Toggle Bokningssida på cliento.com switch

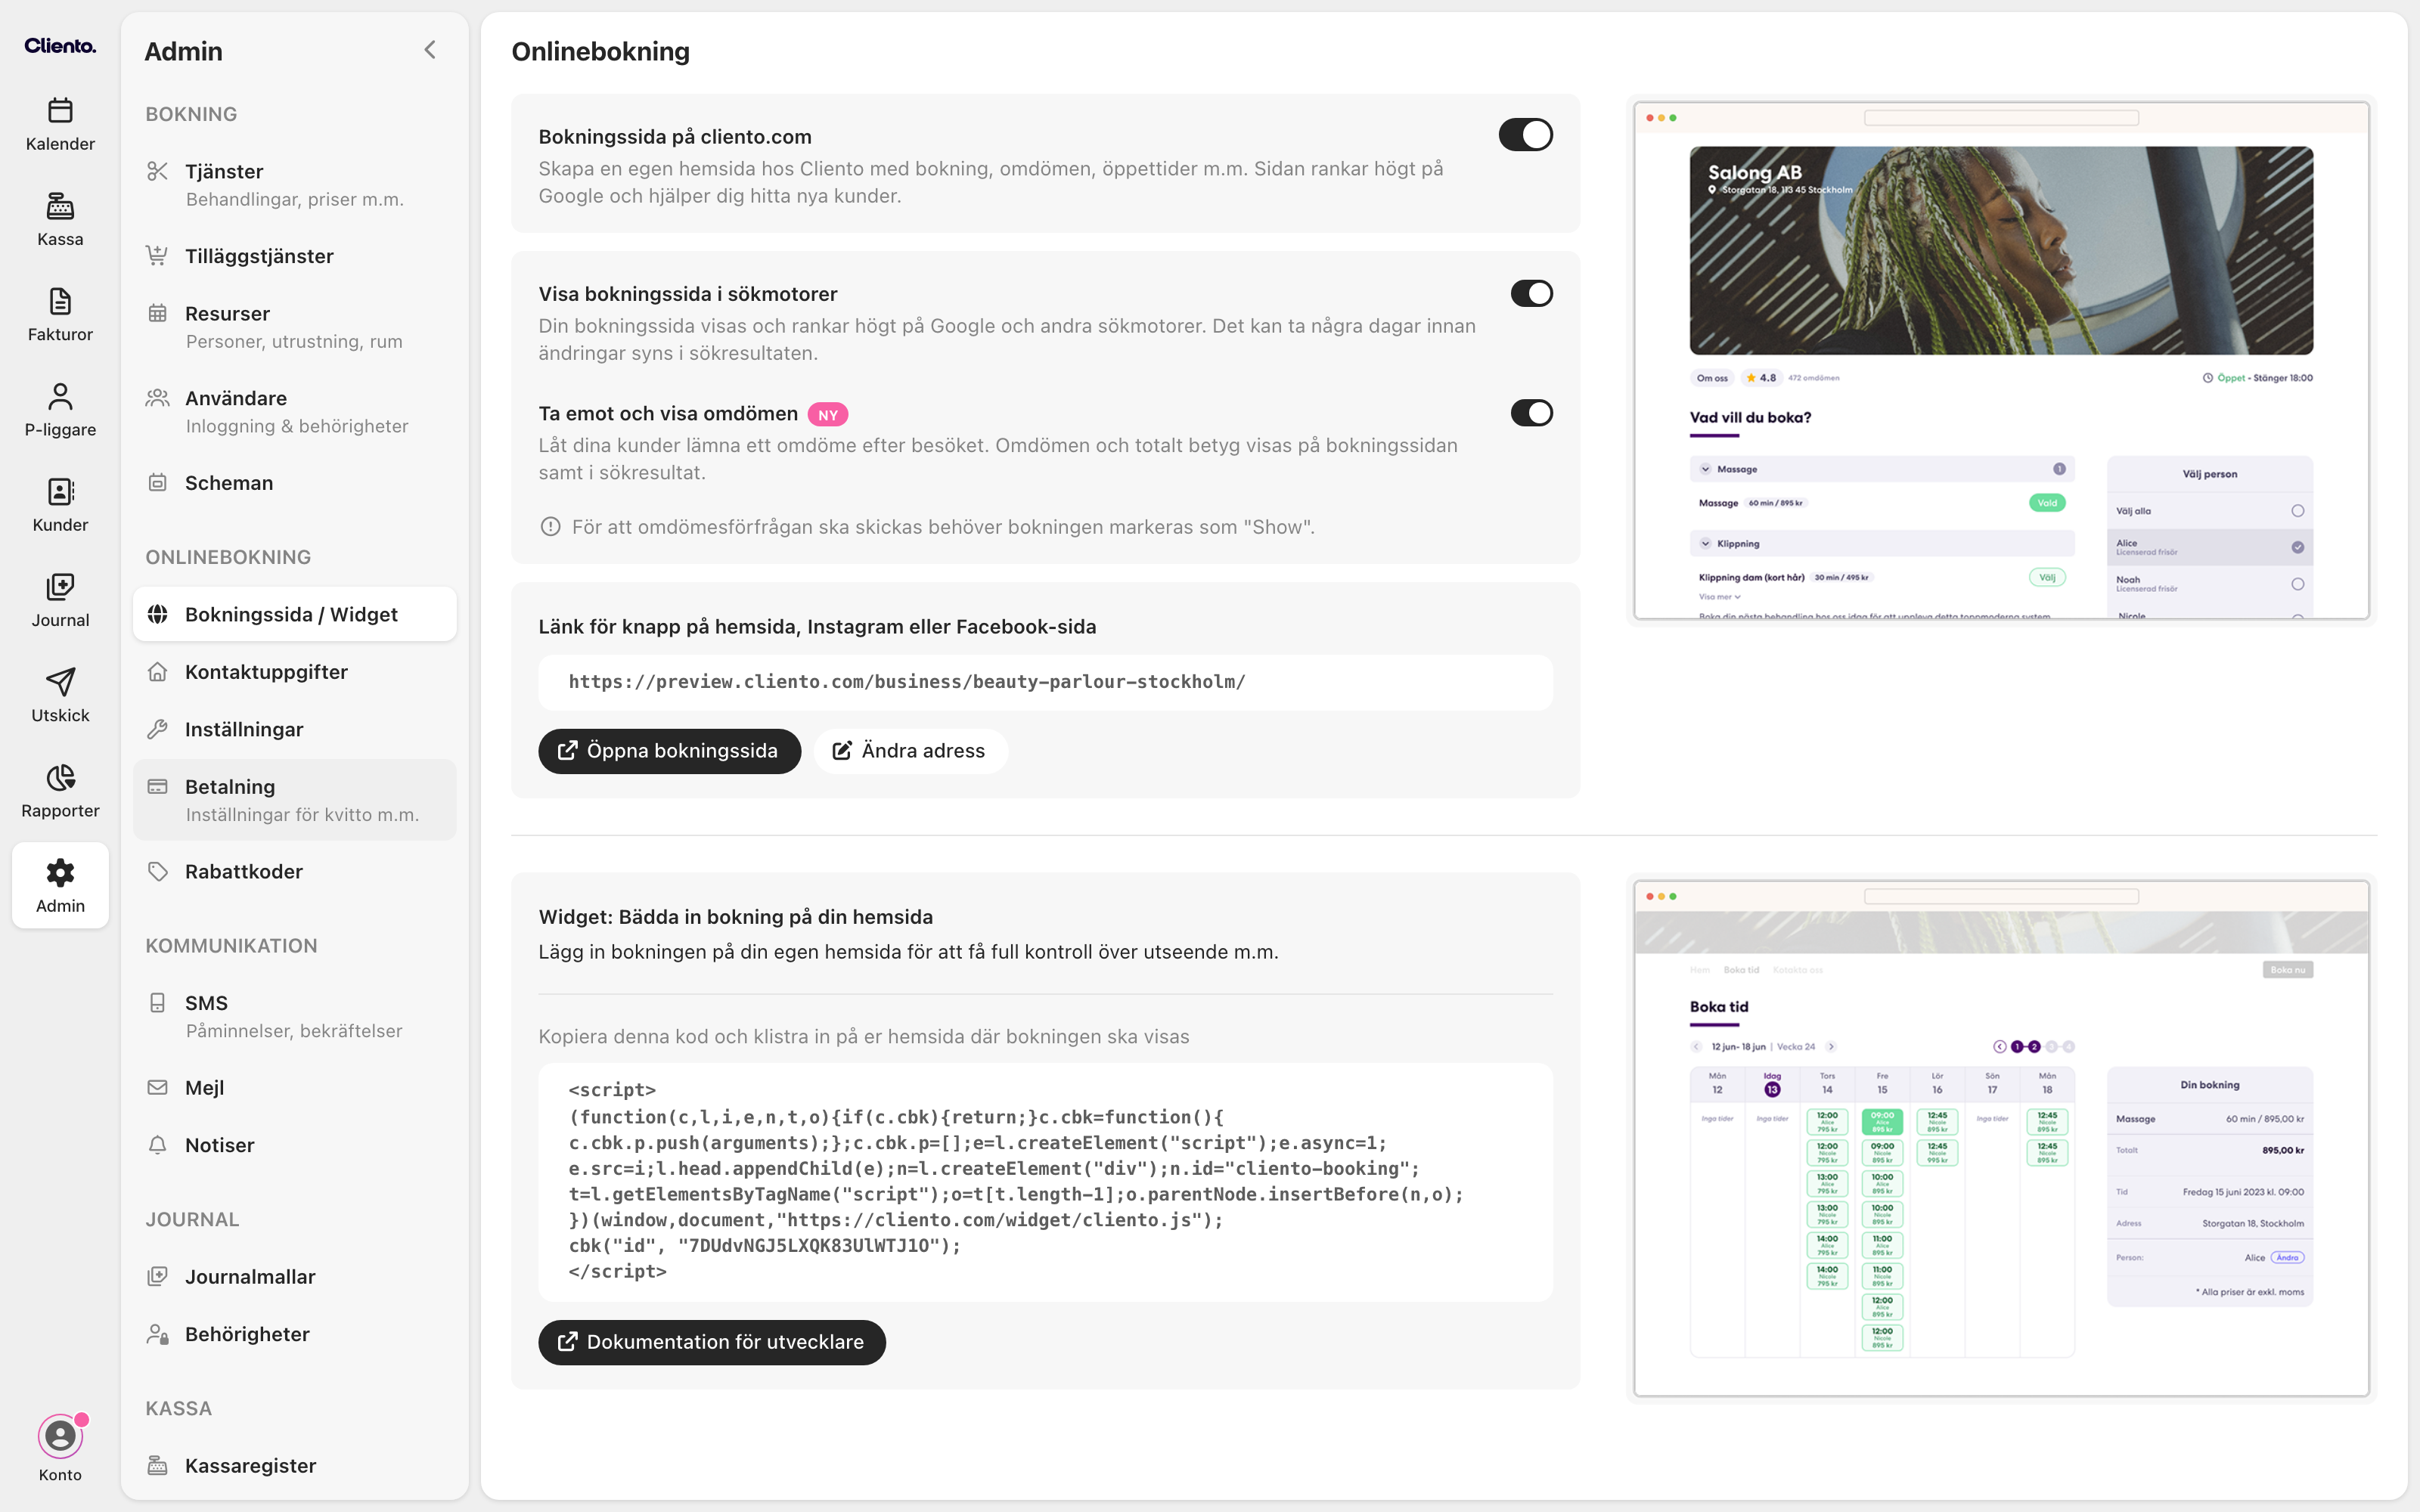pyautogui.click(x=1525, y=135)
